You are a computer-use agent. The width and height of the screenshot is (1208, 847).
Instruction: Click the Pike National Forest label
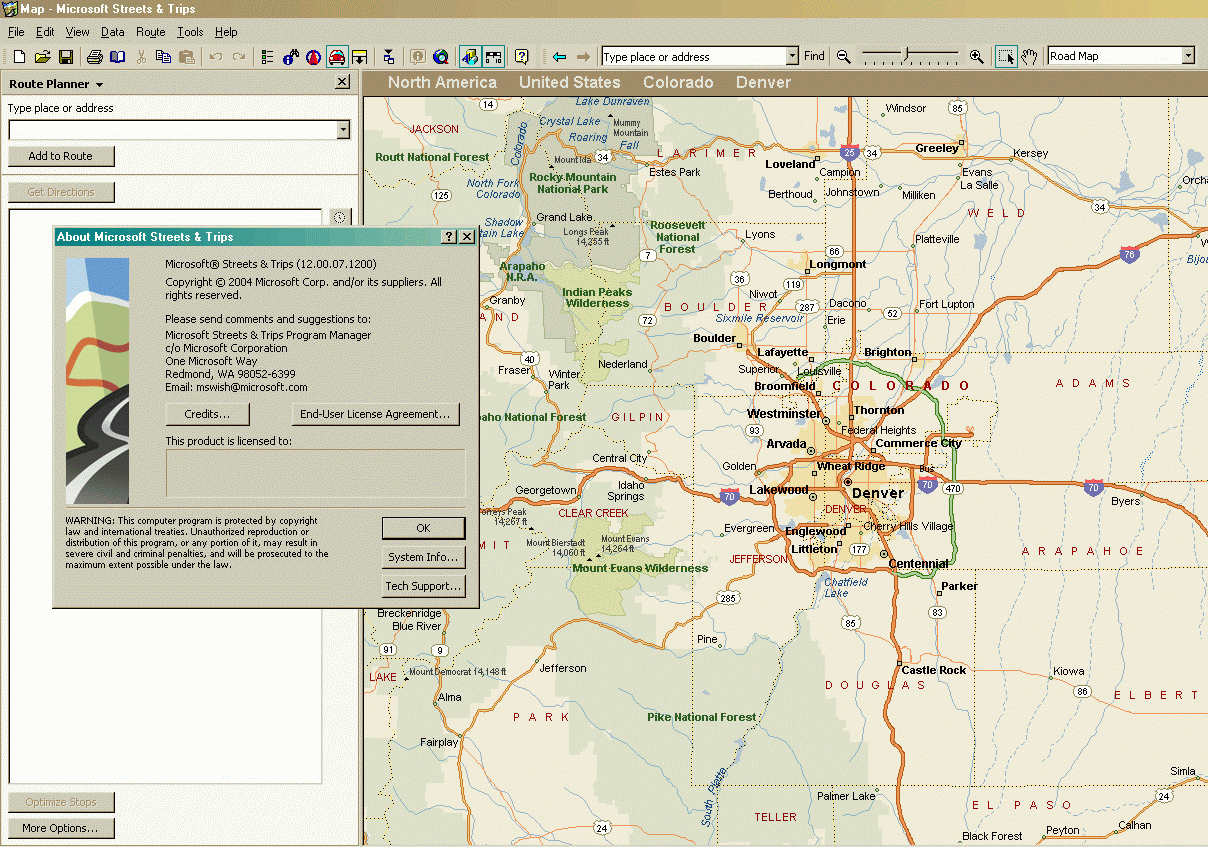pyautogui.click(x=702, y=717)
